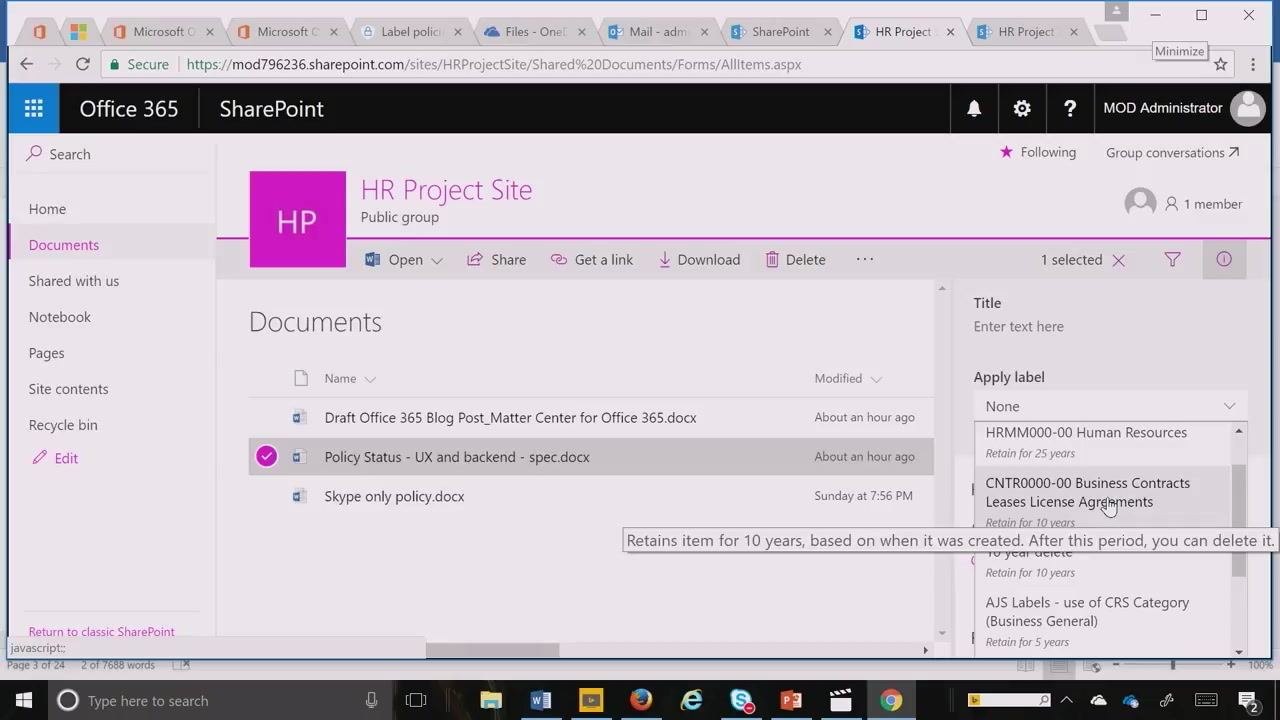Open Site contents link
This screenshot has height=720, width=1280.
tap(68, 389)
